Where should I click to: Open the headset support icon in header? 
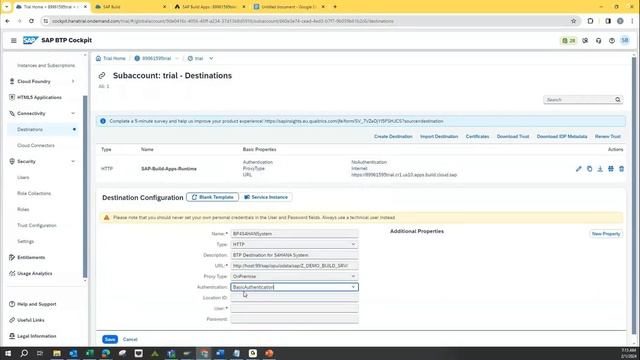pyautogui.click(x=598, y=40)
